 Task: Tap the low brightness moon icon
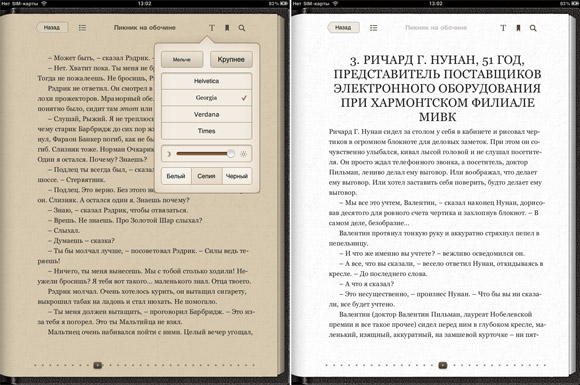(169, 154)
